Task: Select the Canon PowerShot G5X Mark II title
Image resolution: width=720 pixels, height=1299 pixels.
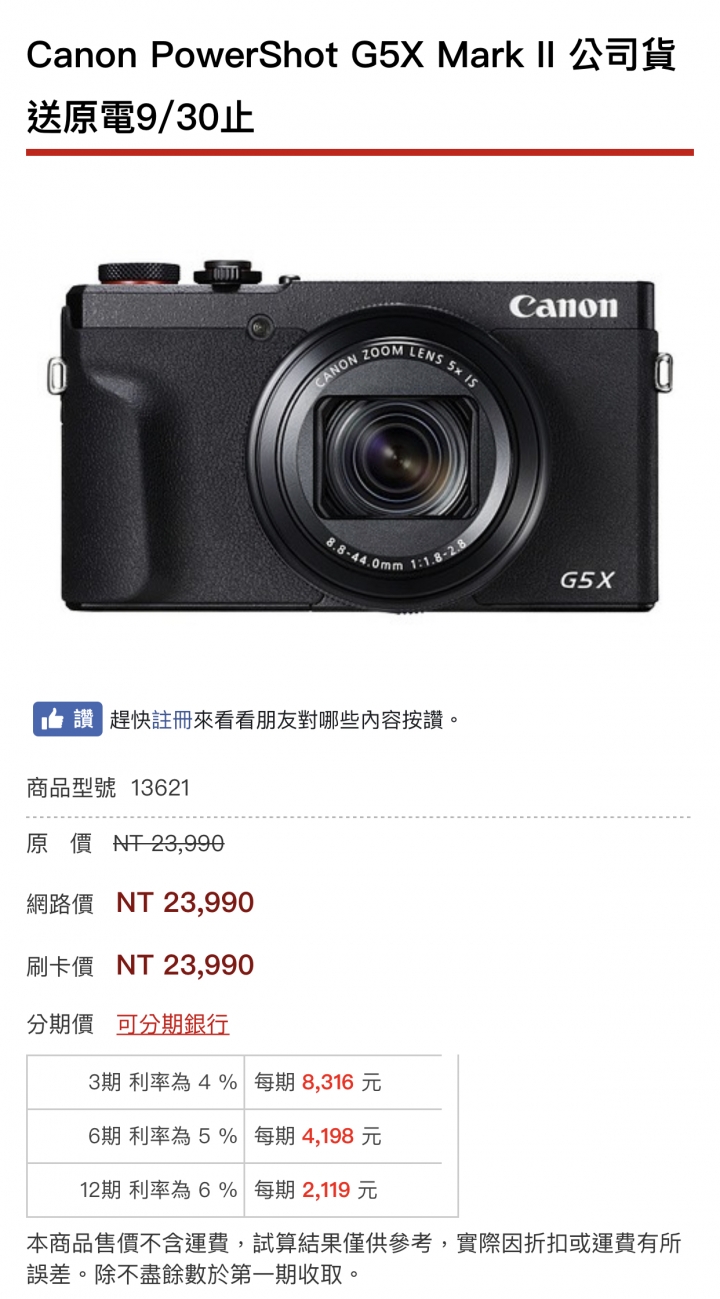Action: coord(352,87)
